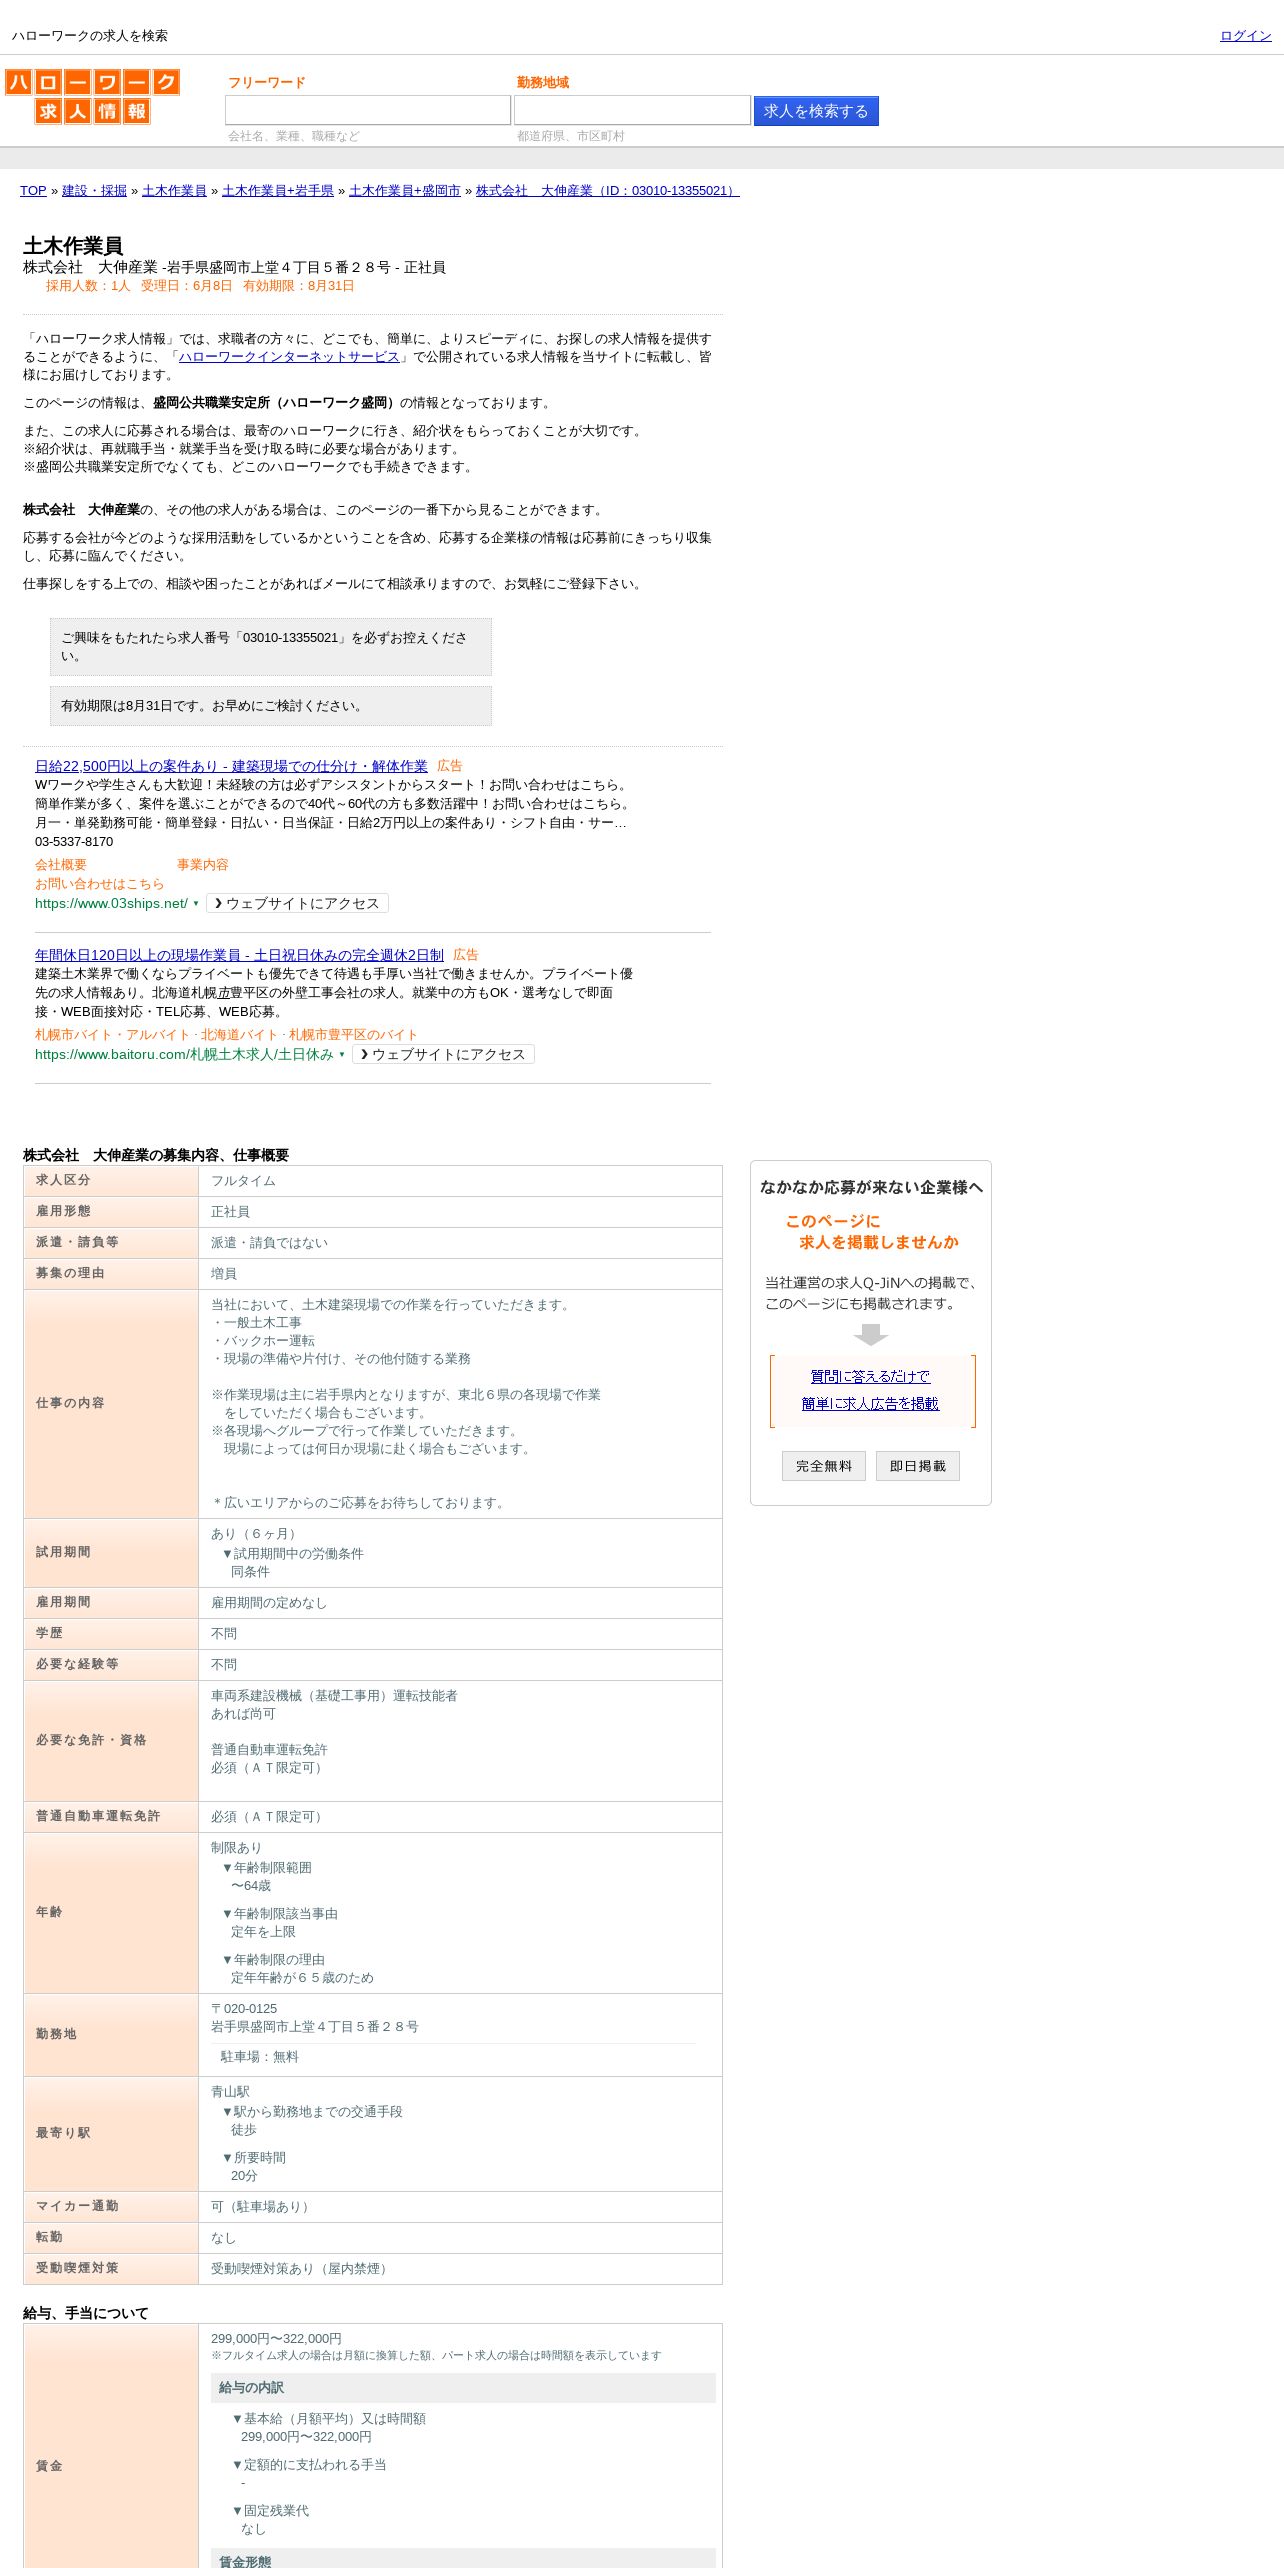Open ハローワークインターネットサービス link
1284x2568 pixels.
click(x=289, y=357)
